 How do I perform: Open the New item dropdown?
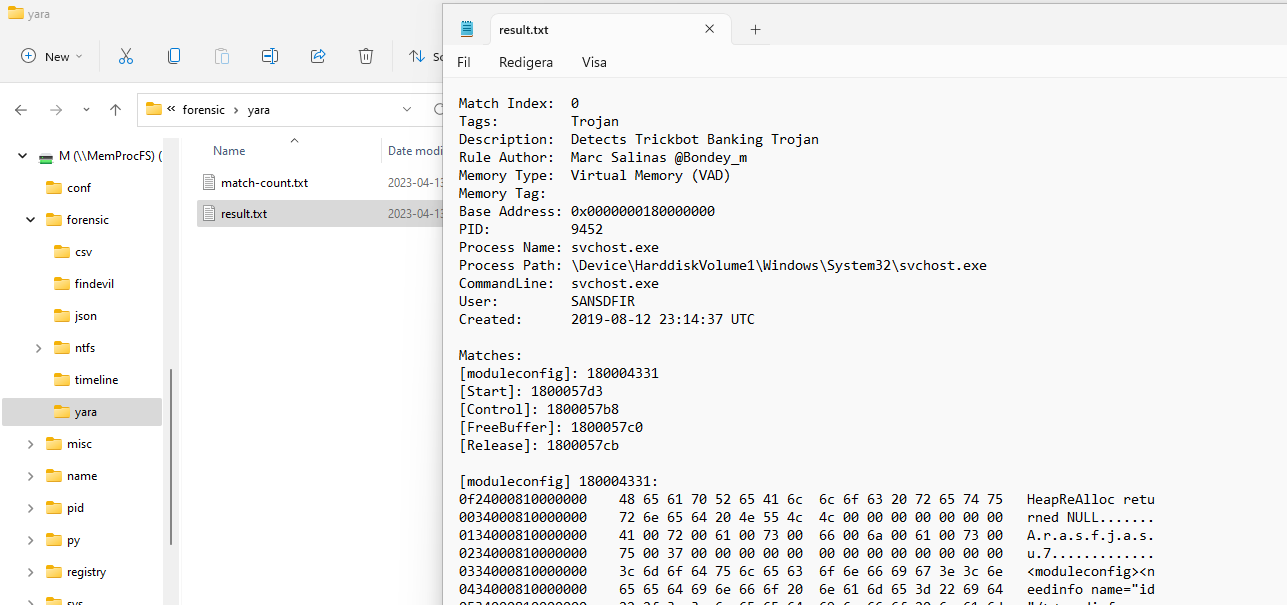[x=52, y=57]
